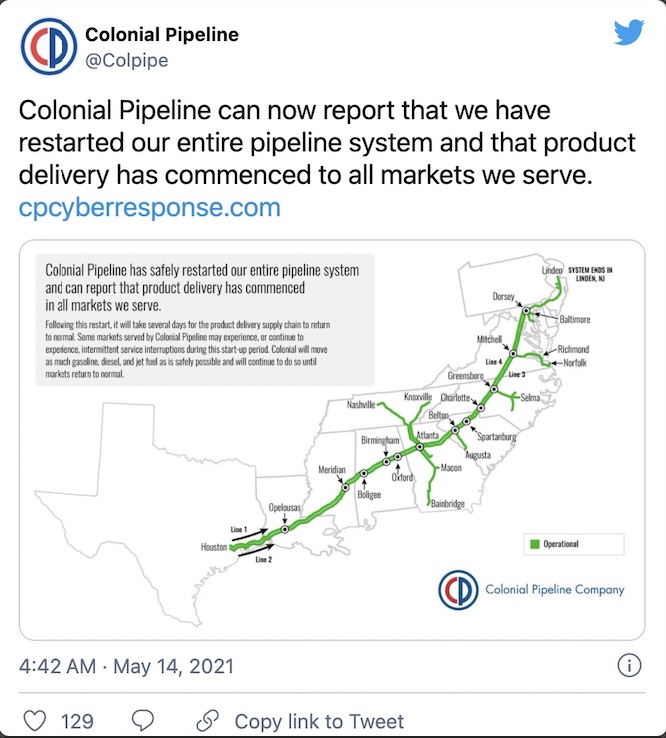The height and width of the screenshot is (738, 666).
Task: Click the Twitter bird logo
Action: pyautogui.click(x=629, y=32)
